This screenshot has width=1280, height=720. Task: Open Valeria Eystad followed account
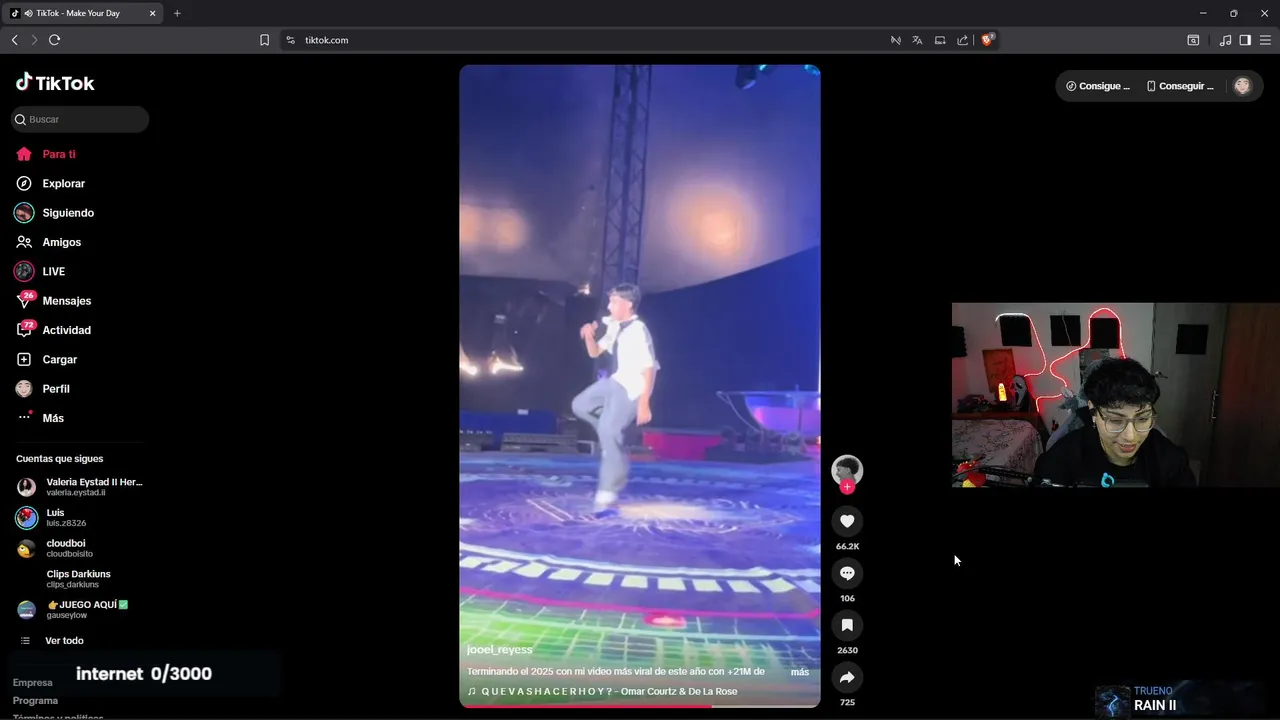coord(80,487)
